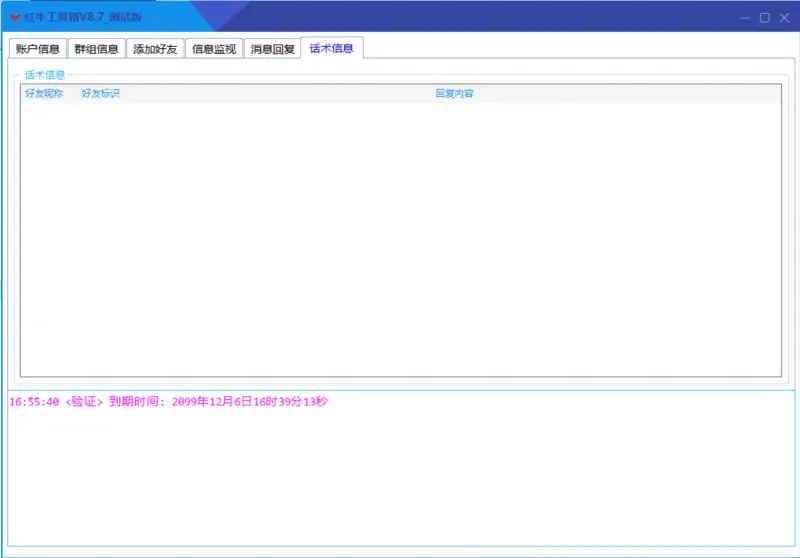The image size is (800, 558).
Task: Open the 群组信息 tab
Action: pyautogui.click(x=96, y=49)
